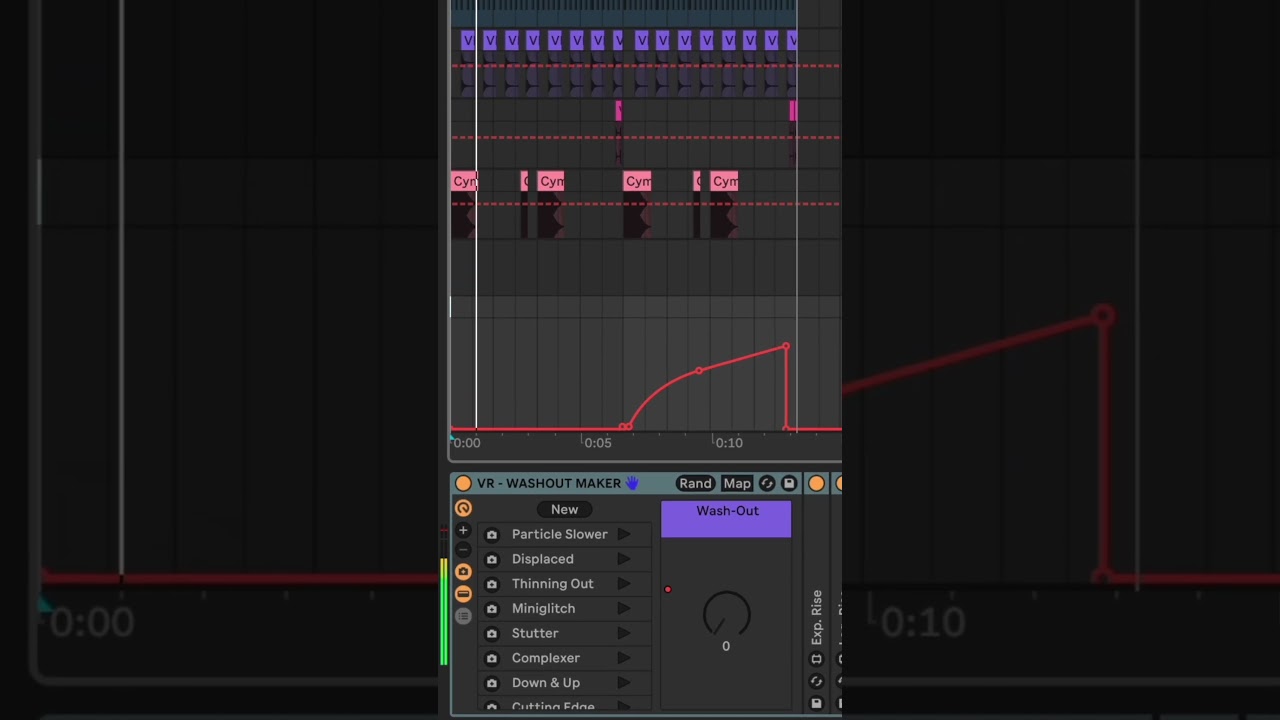Click the Exp. Rise show/hide macro icon
Viewport: 1280px width, 720px height.
tap(816, 660)
